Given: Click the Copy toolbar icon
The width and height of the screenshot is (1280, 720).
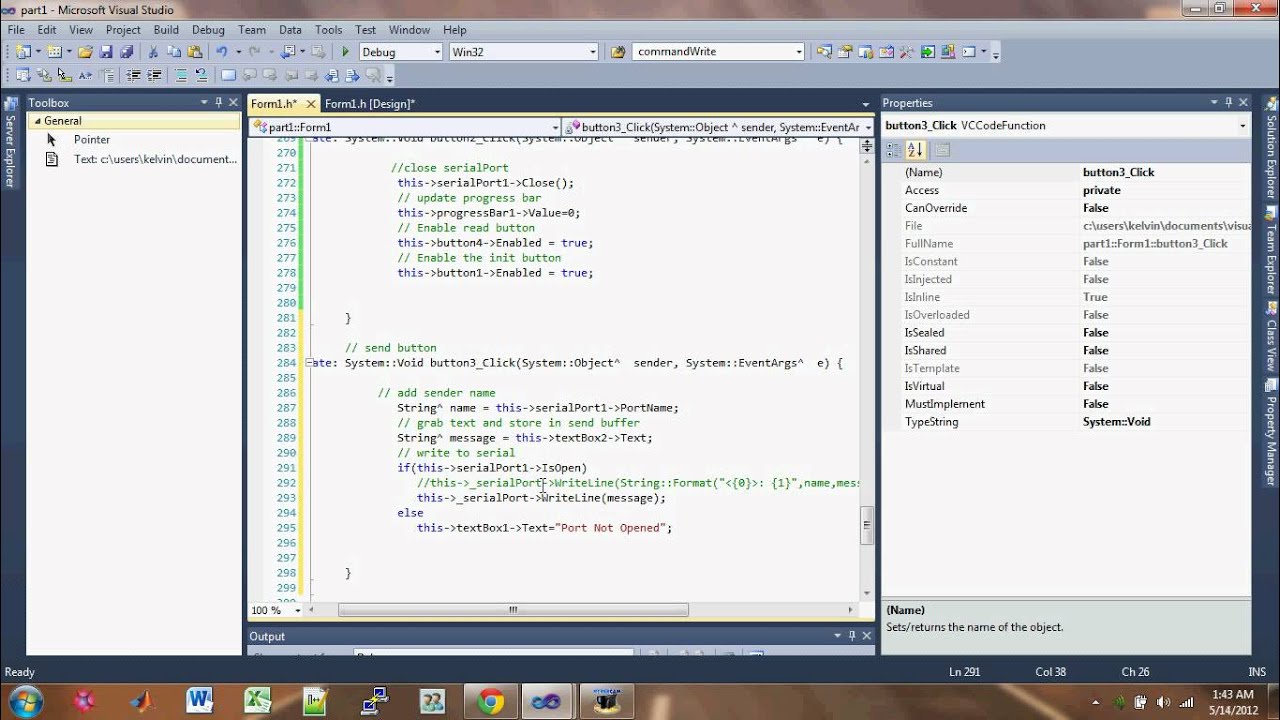Looking at the screenshot, I should 173,52.
